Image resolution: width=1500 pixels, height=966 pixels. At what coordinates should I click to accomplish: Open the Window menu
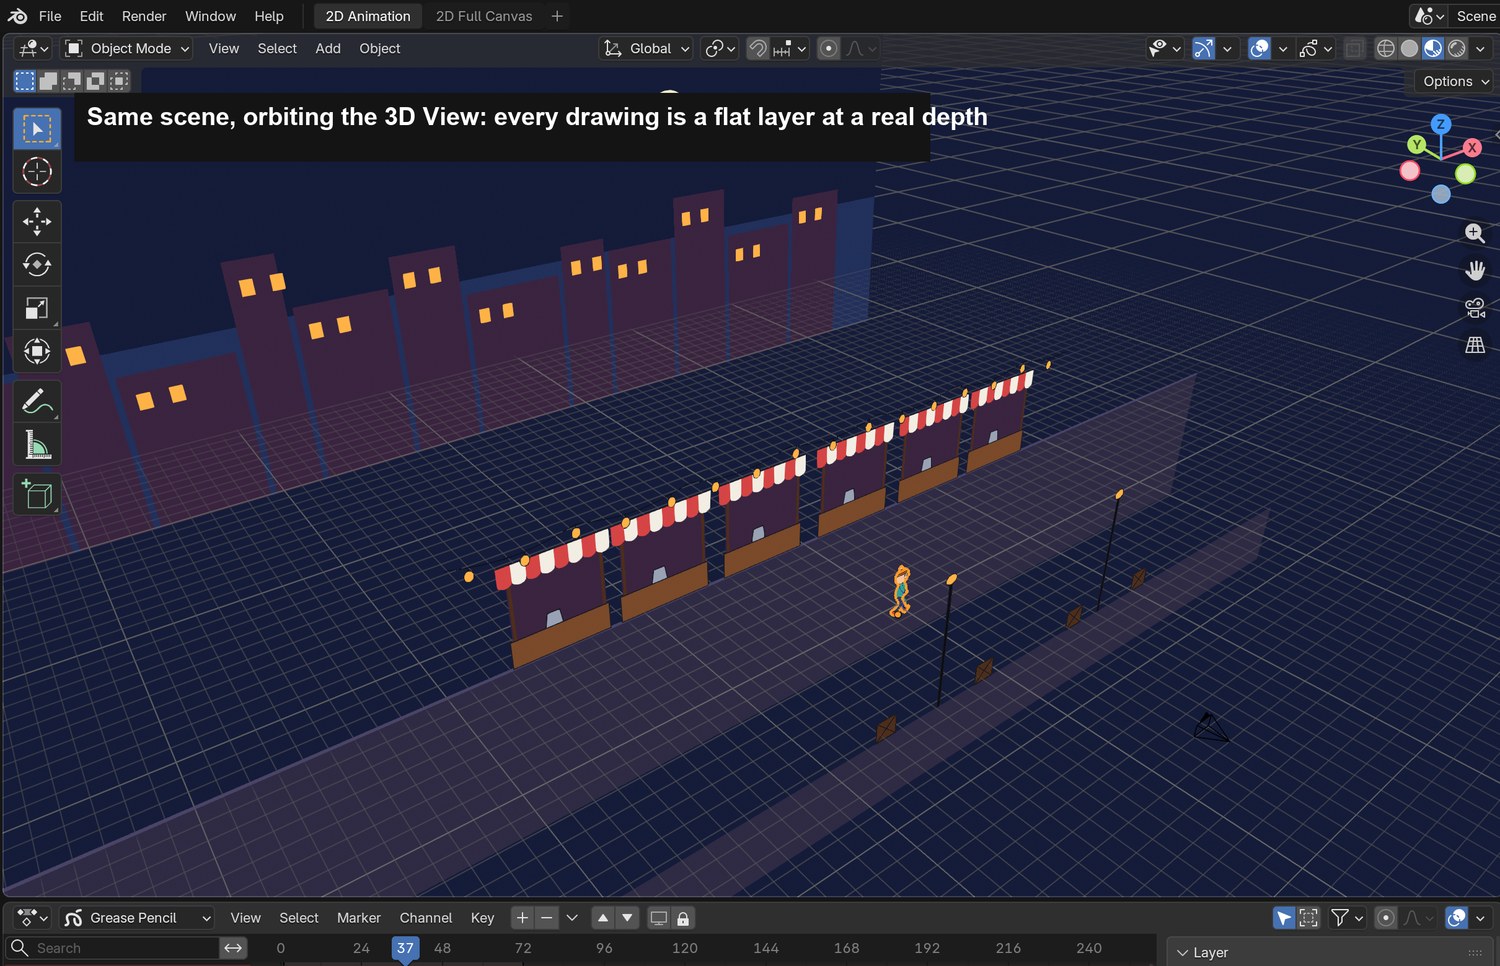(x=210, y=16)
